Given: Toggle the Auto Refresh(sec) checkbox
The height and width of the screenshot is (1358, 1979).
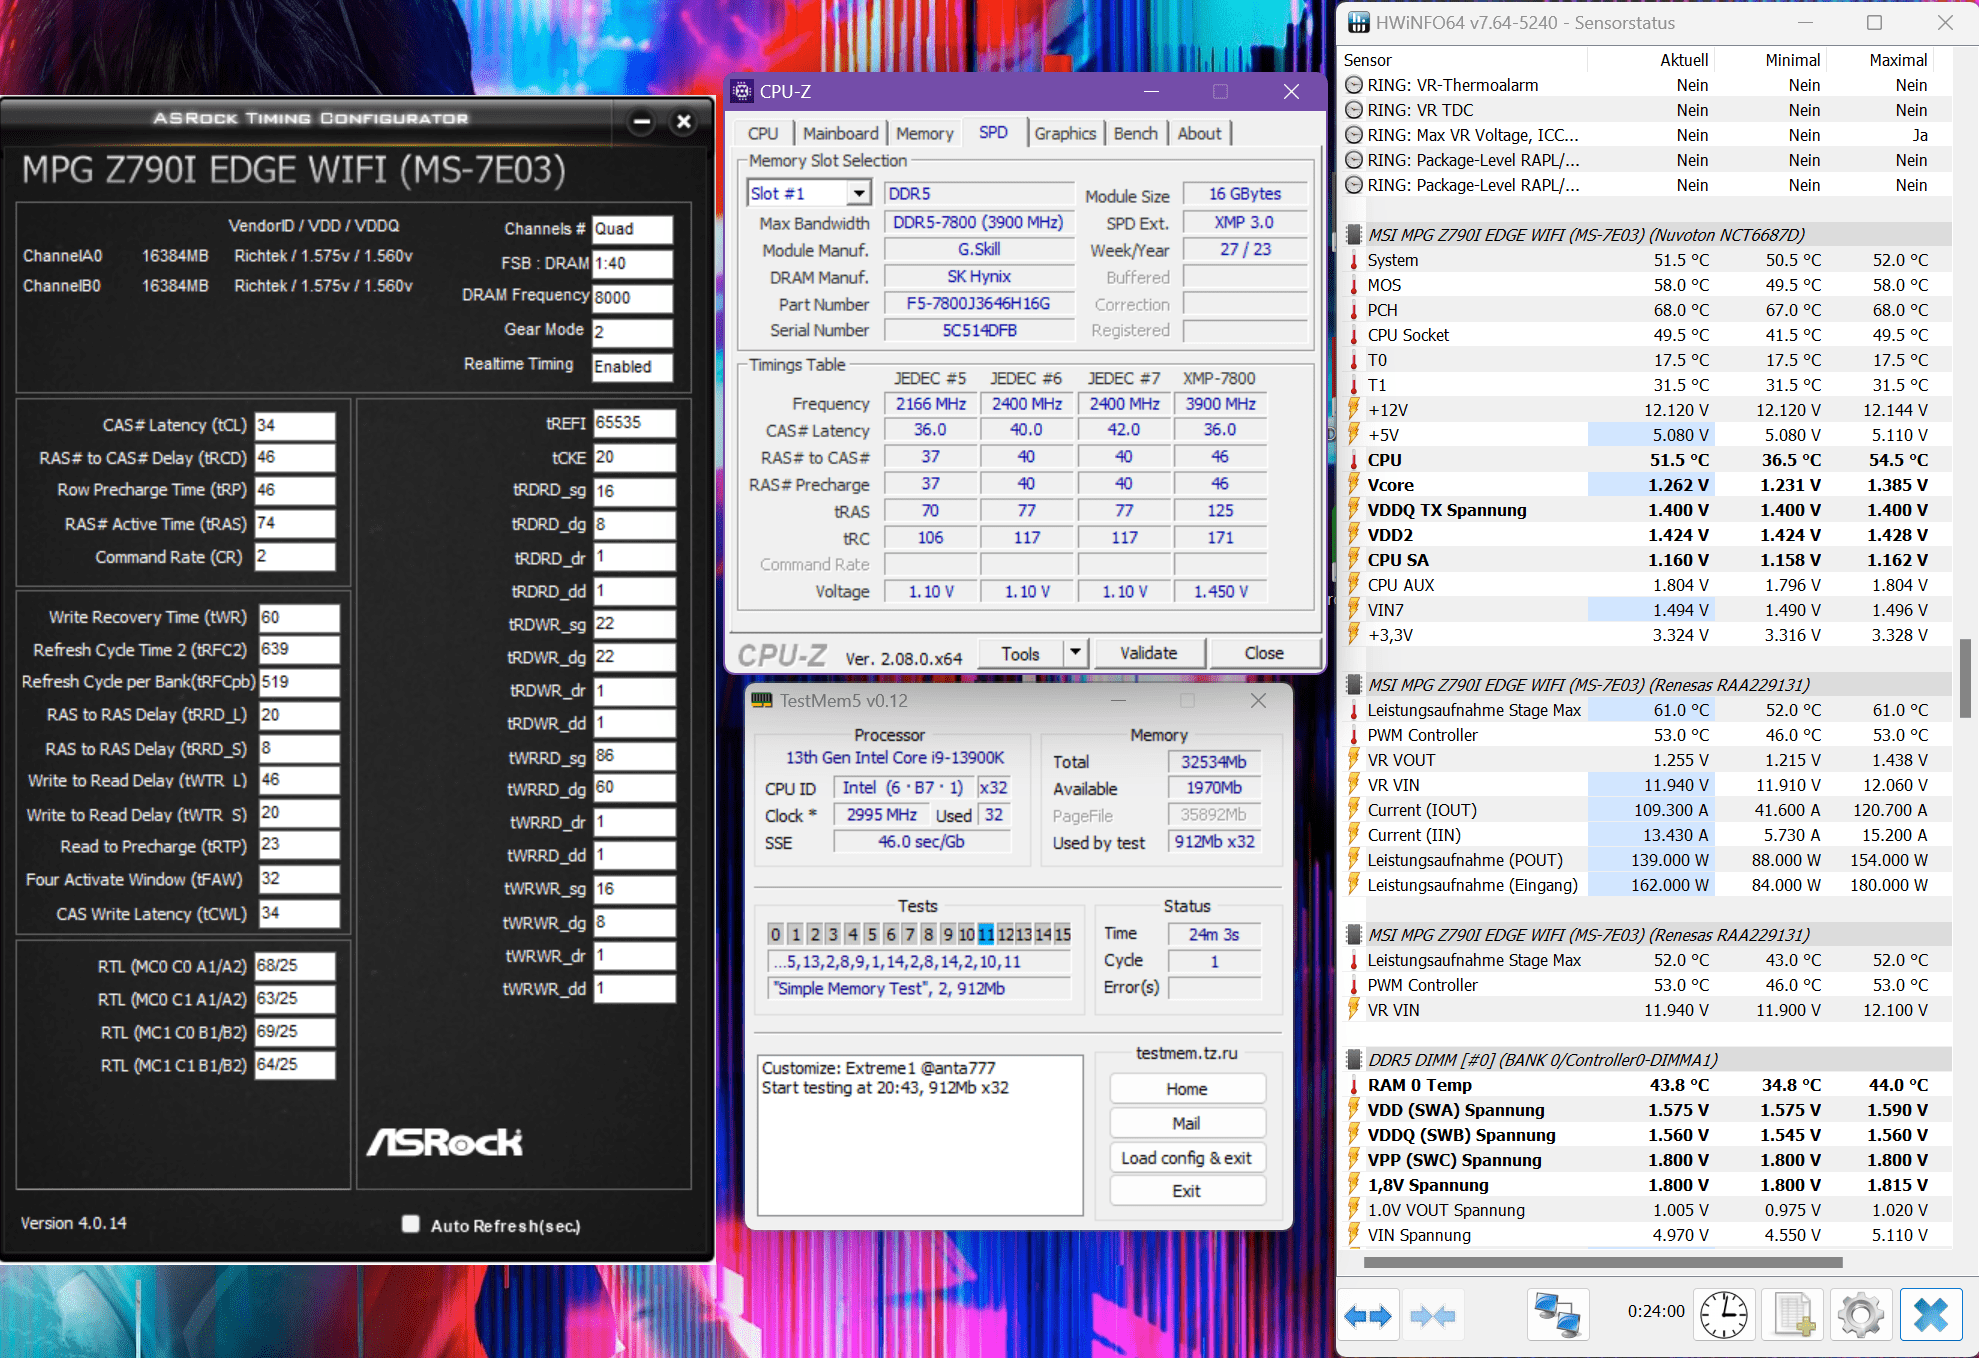Looking at the screenshot, I should click(x=410, y=1224).
